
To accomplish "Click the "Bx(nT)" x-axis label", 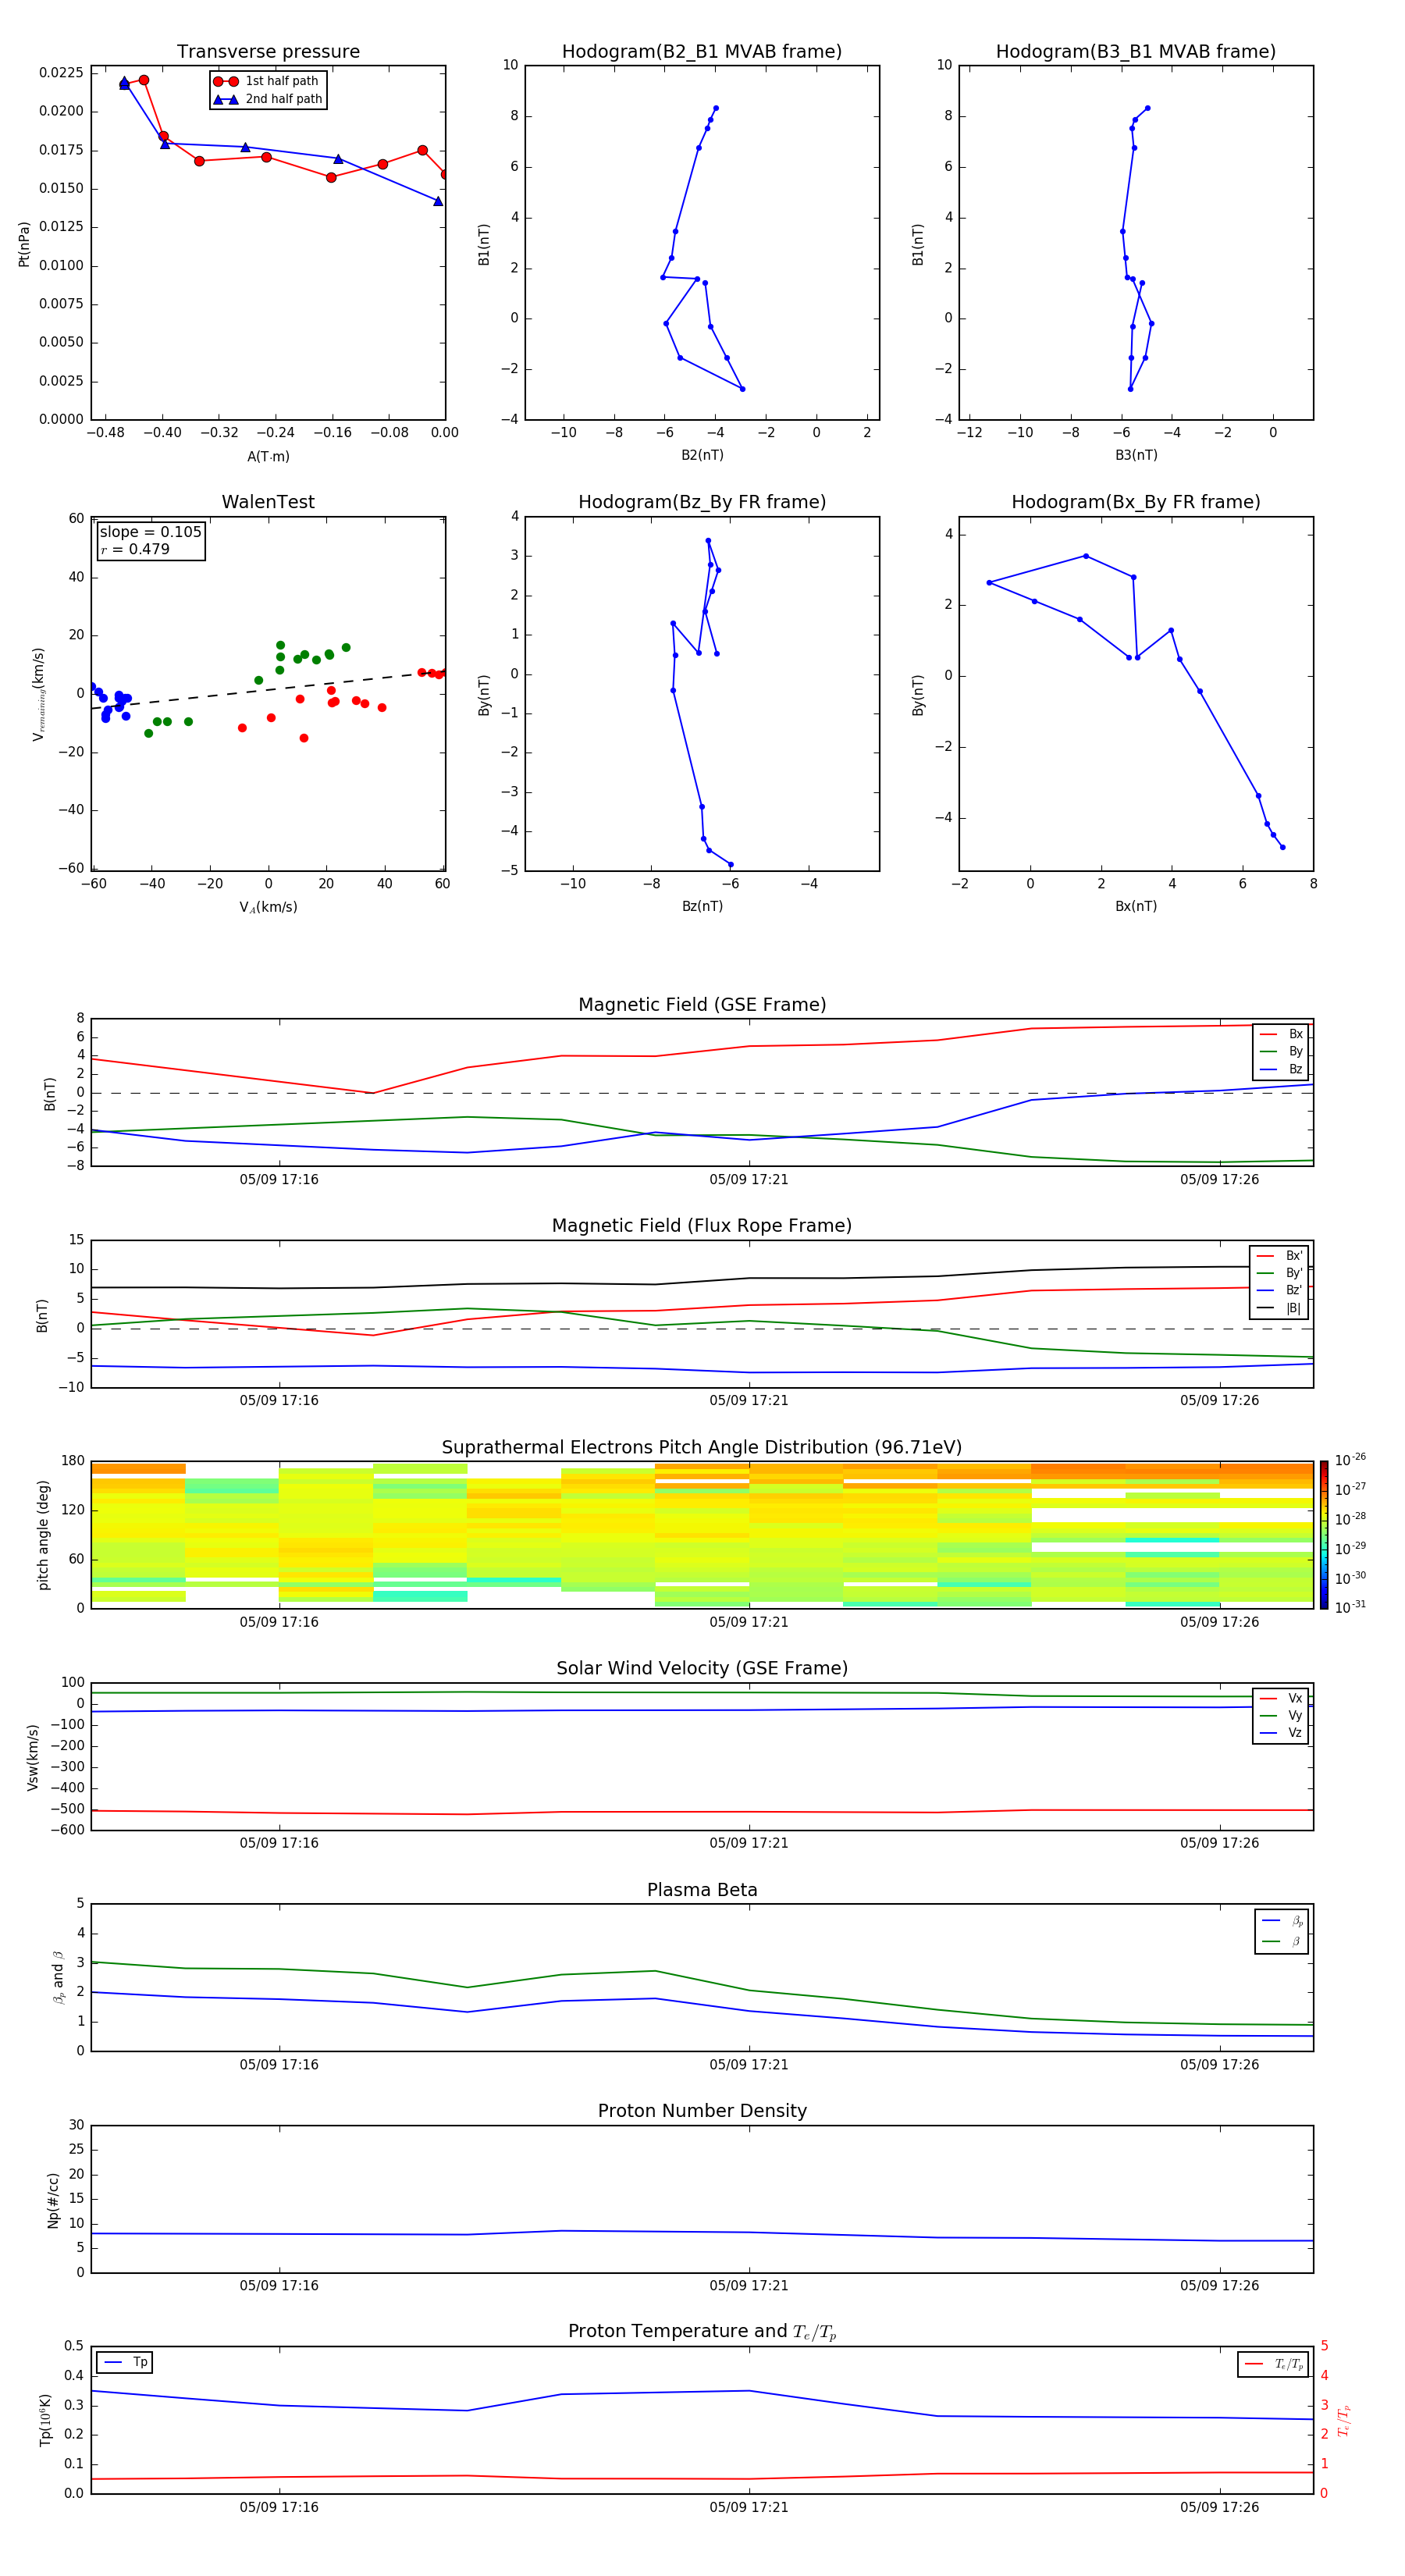I will point(1136,906).
